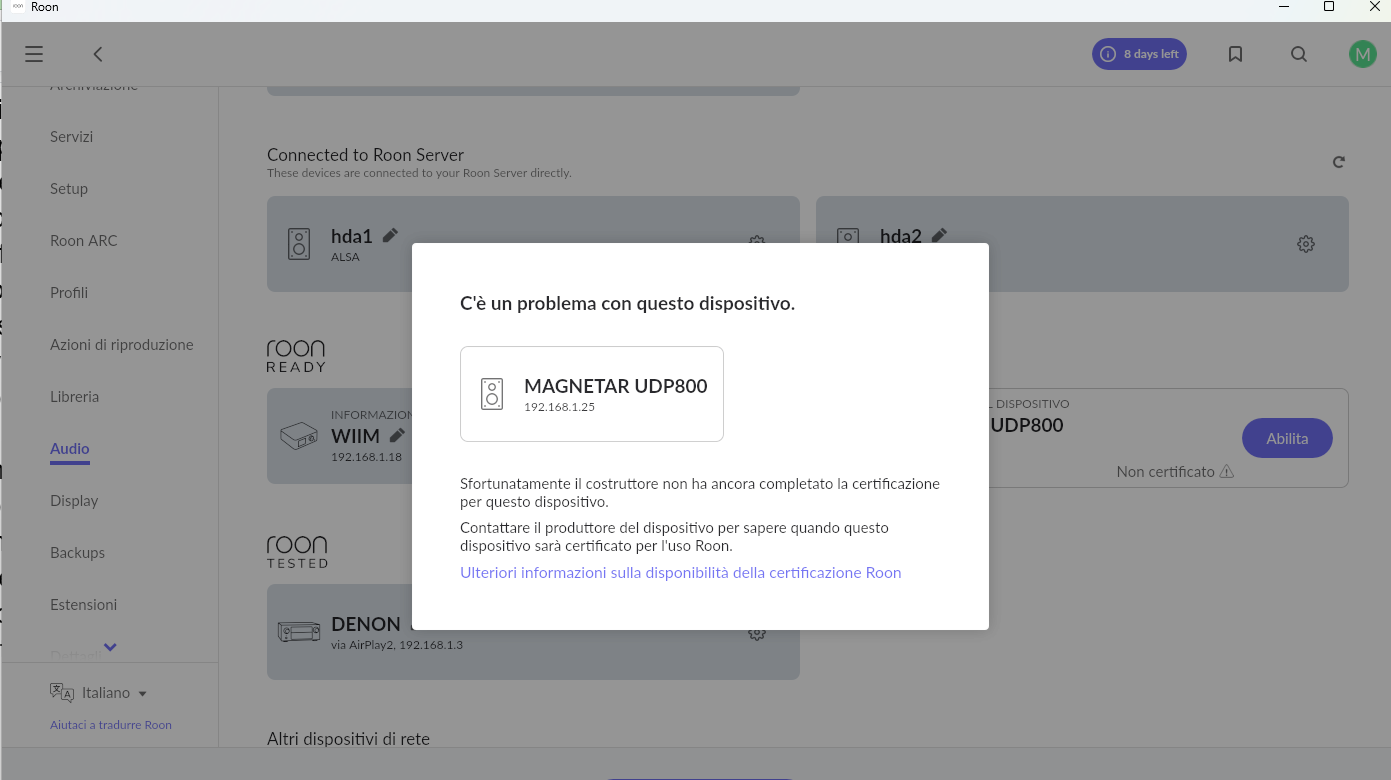Go to the Roon ARC settings
The image size is (1391, 780).
click(84, 241)
